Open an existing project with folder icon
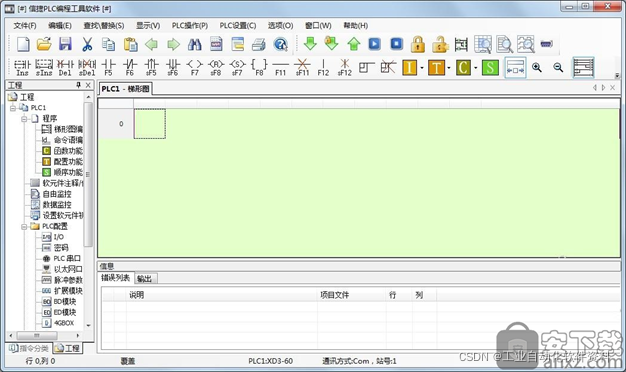This screenshot has width=626, height=372. 44,44
